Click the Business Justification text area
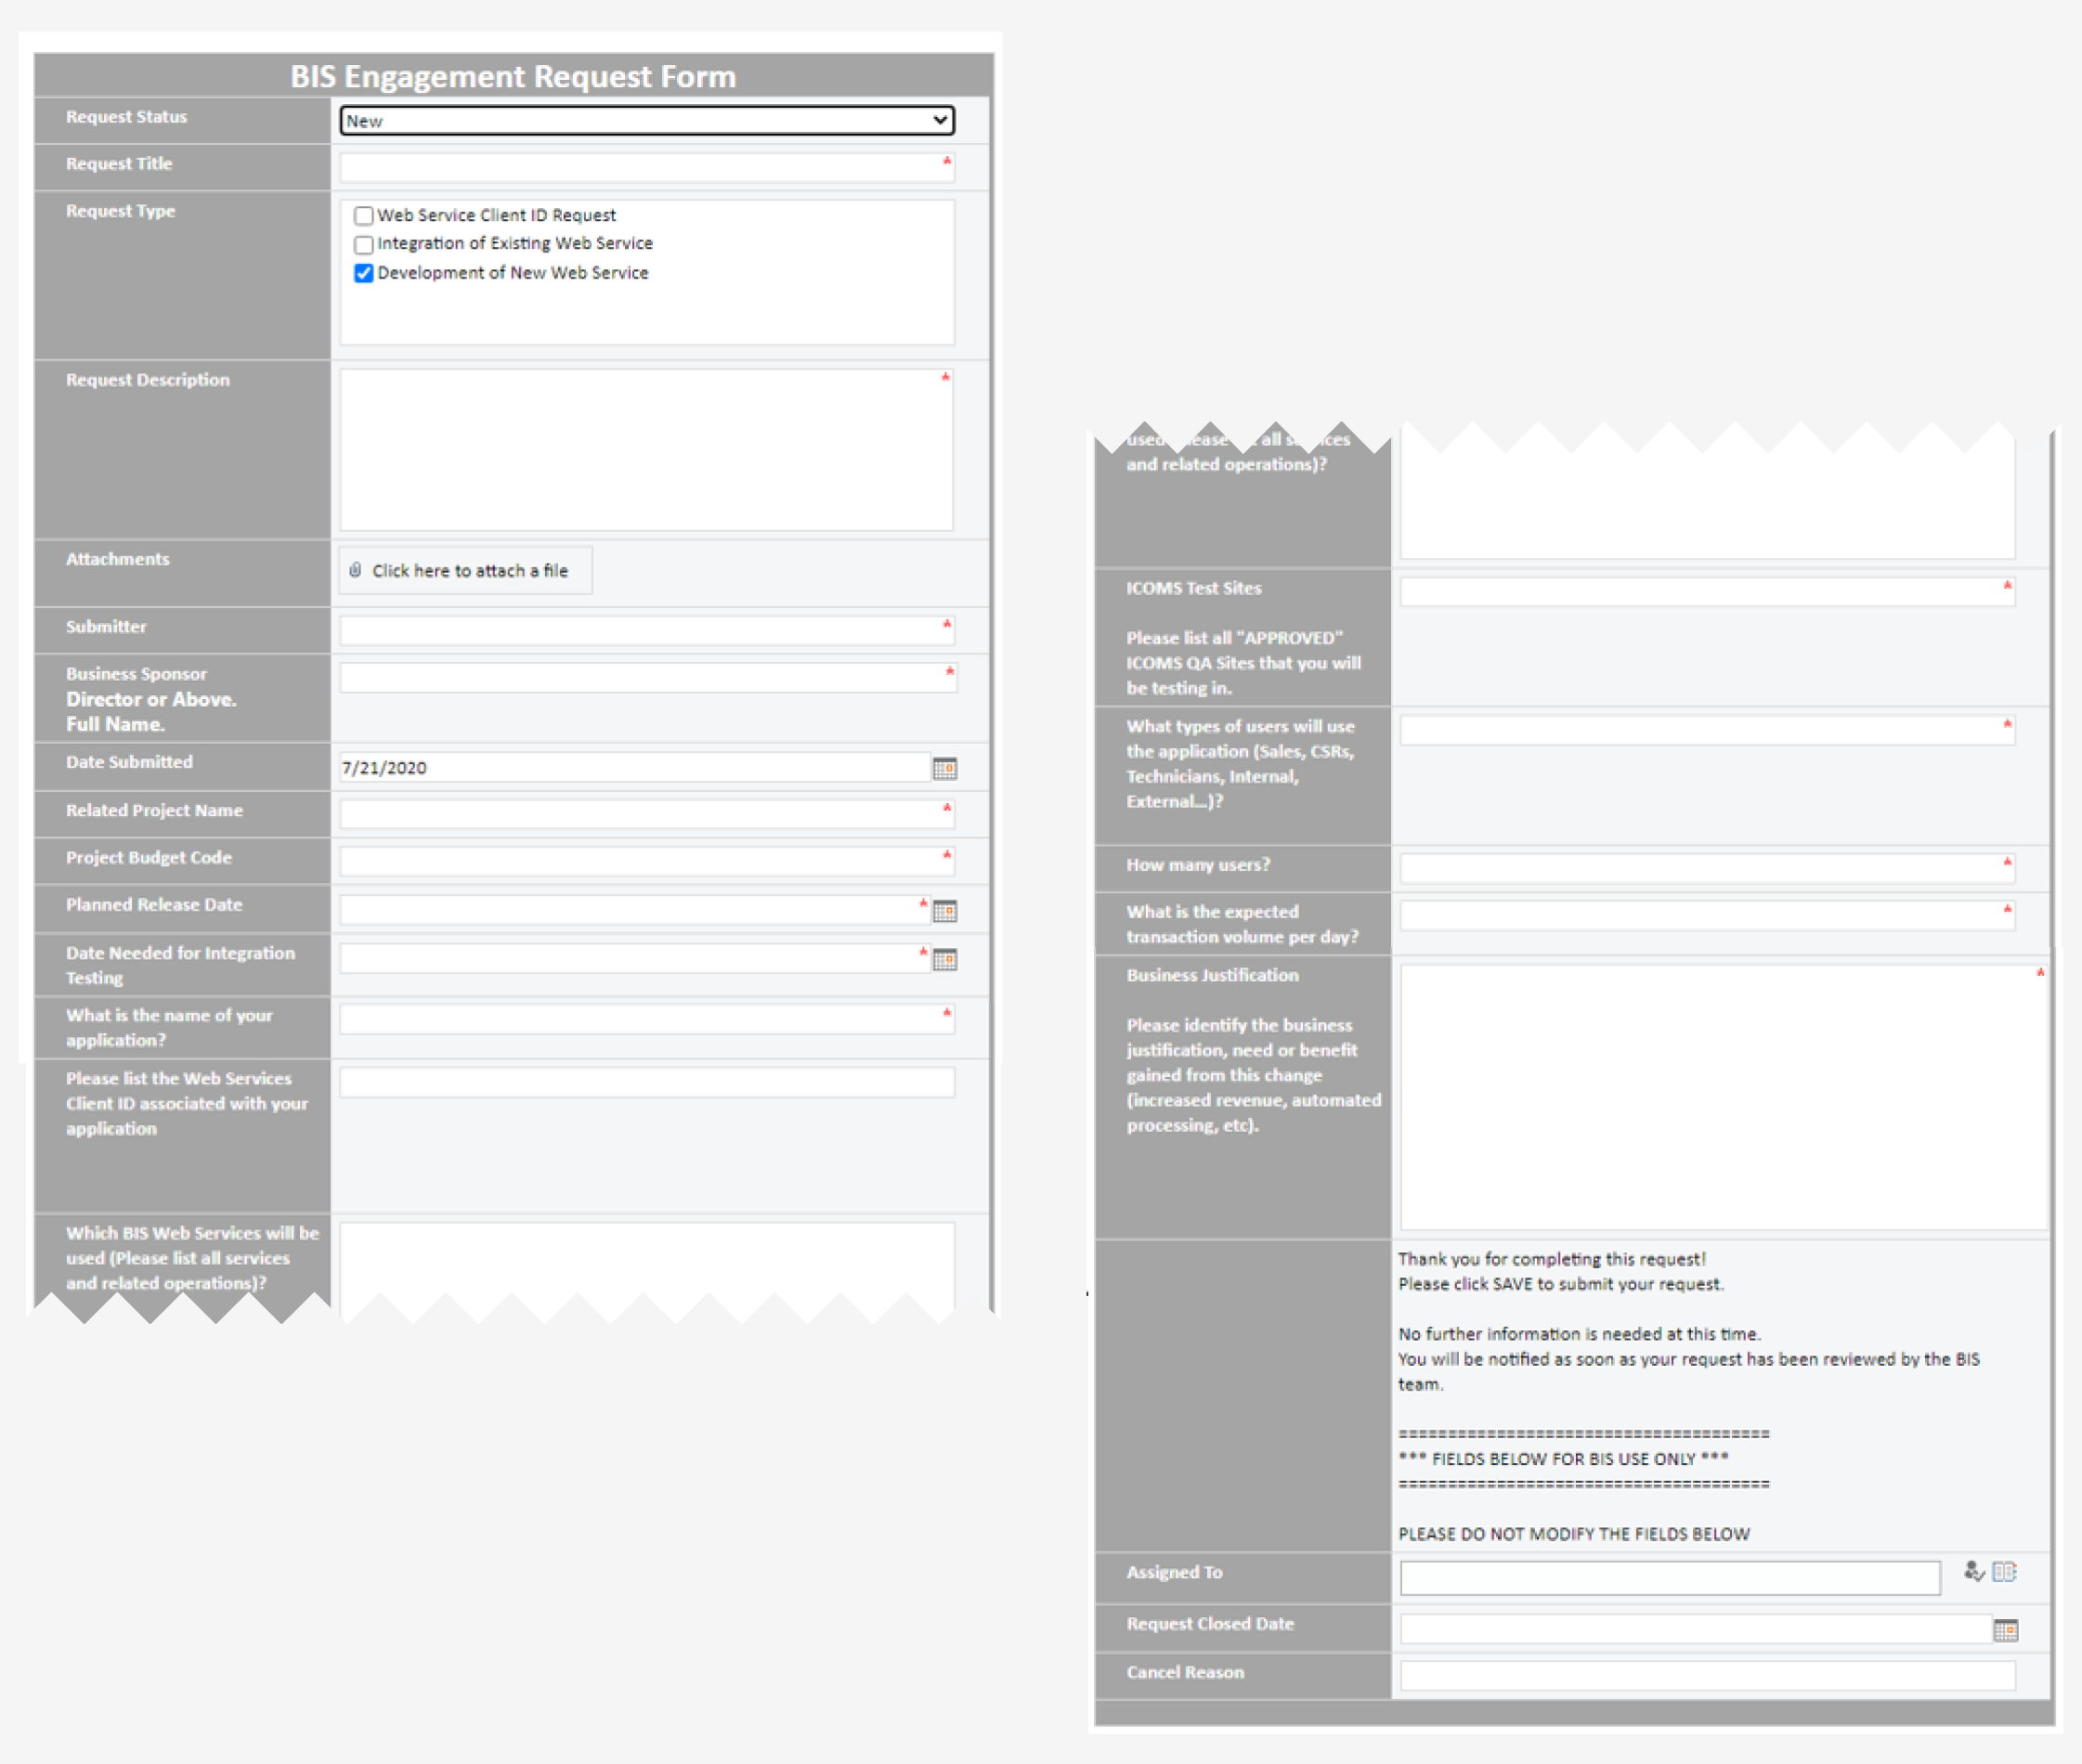This screenshot has height=1764, width=2082. tap(1720, 1097)
